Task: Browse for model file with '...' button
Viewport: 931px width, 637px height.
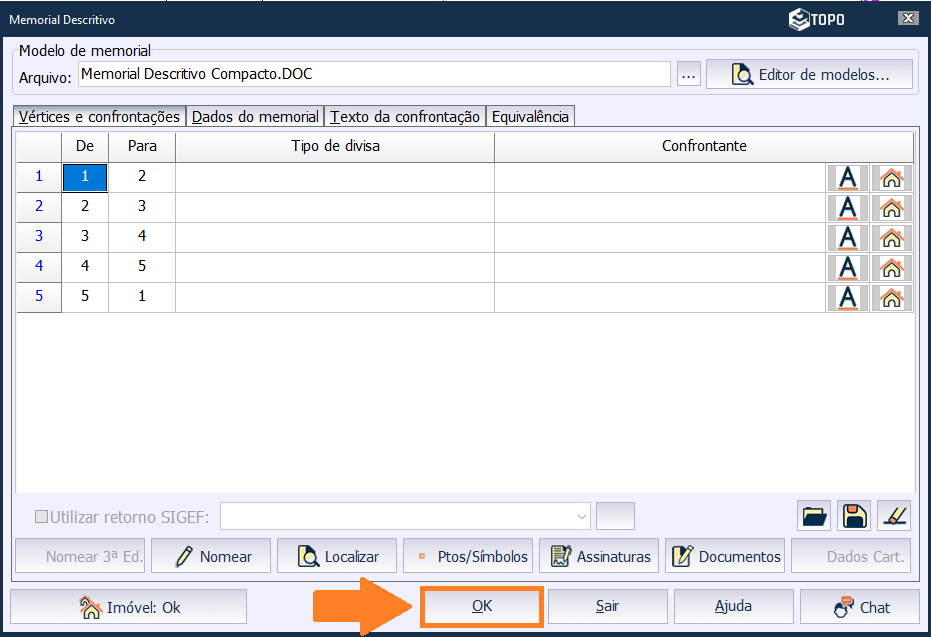Action: [688, 75]
